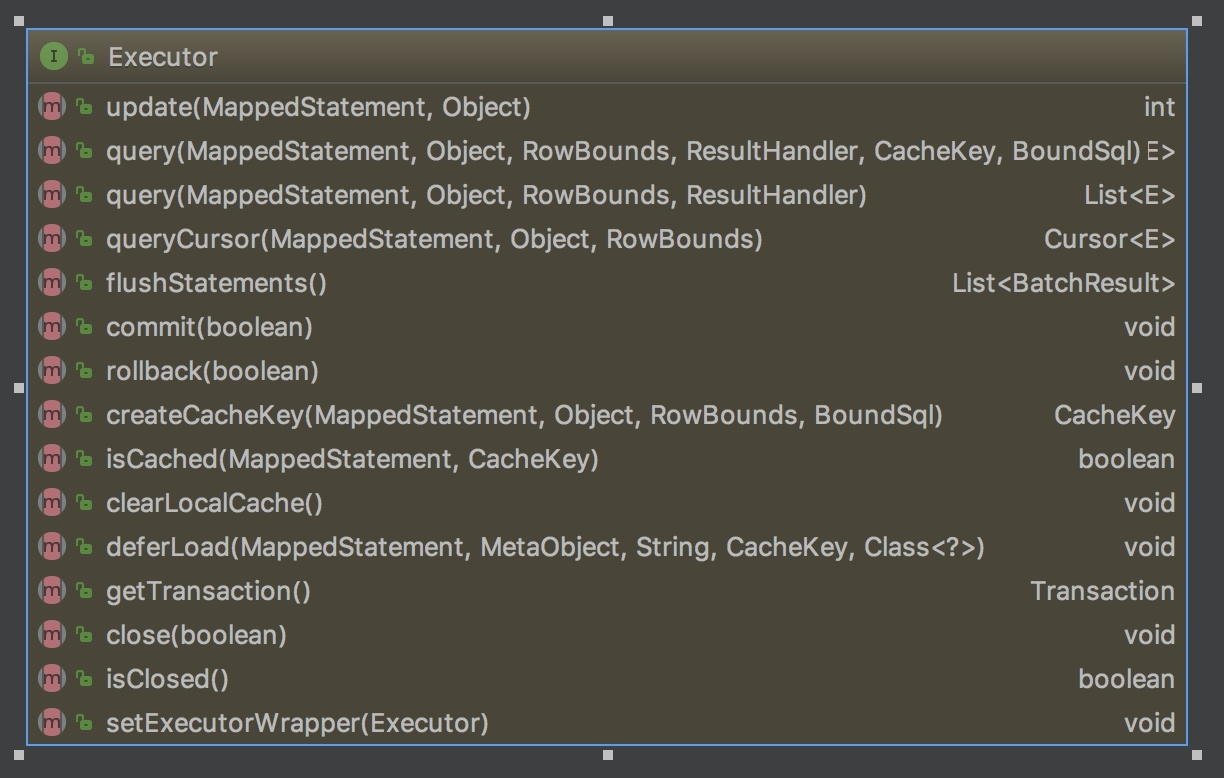The image size is (1224, 778).
Task: Select flushStatements() method
Action: [216, 283]
